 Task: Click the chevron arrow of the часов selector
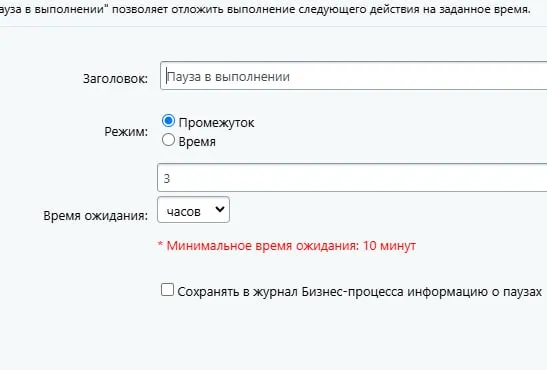pyautogui.click(x=220, y=209)
